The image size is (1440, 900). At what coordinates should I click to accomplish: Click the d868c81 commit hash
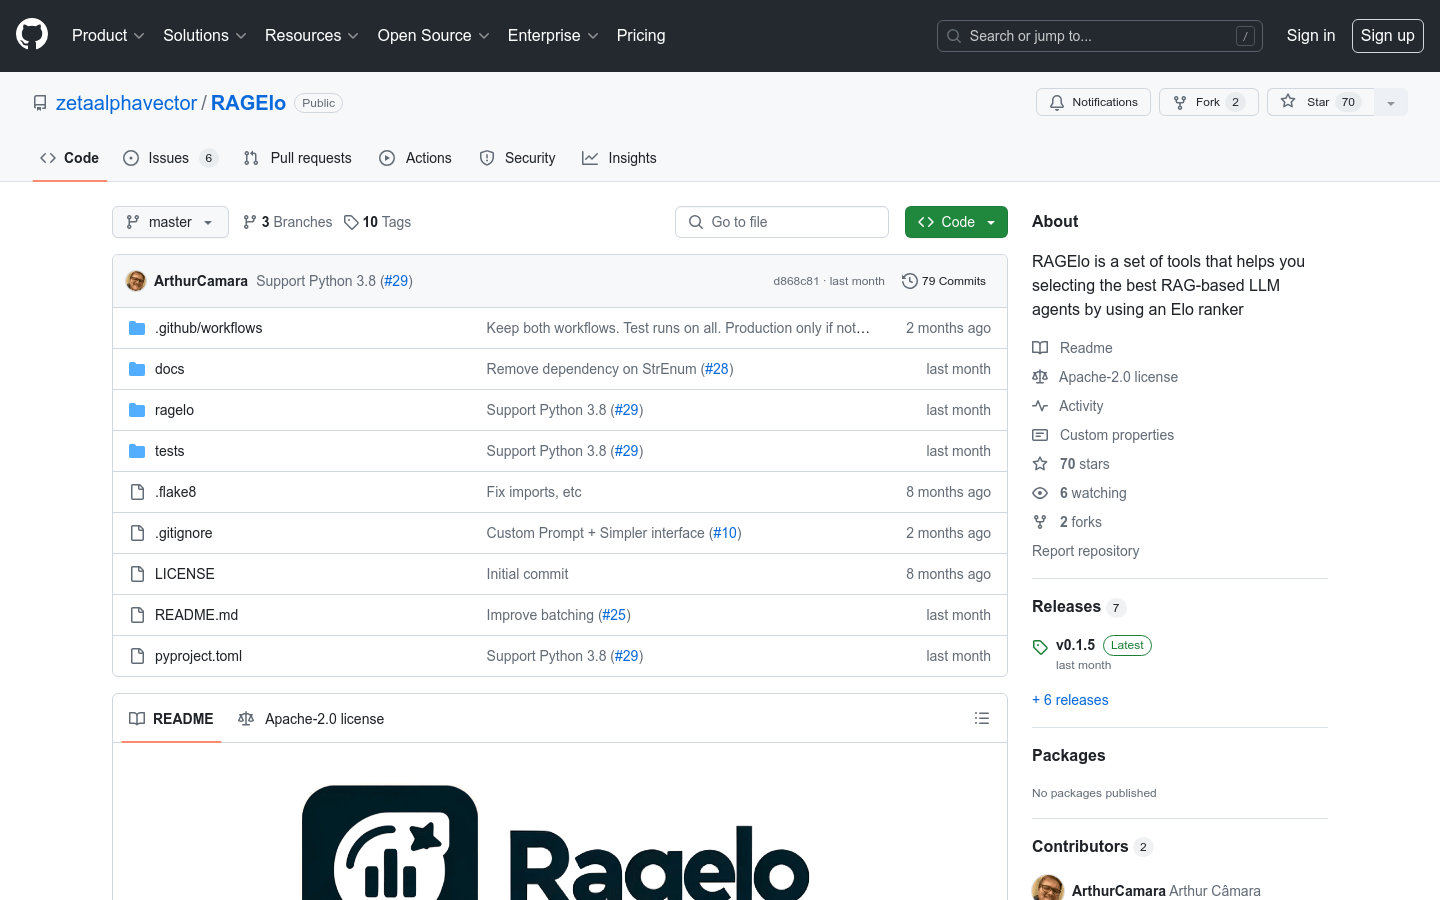[796, 281]
